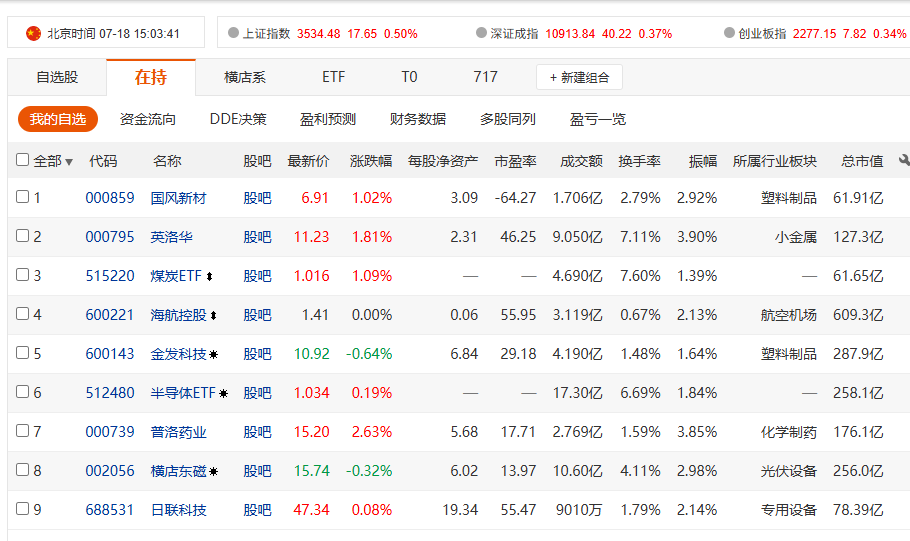Click the 深证成指 index label

514,34
